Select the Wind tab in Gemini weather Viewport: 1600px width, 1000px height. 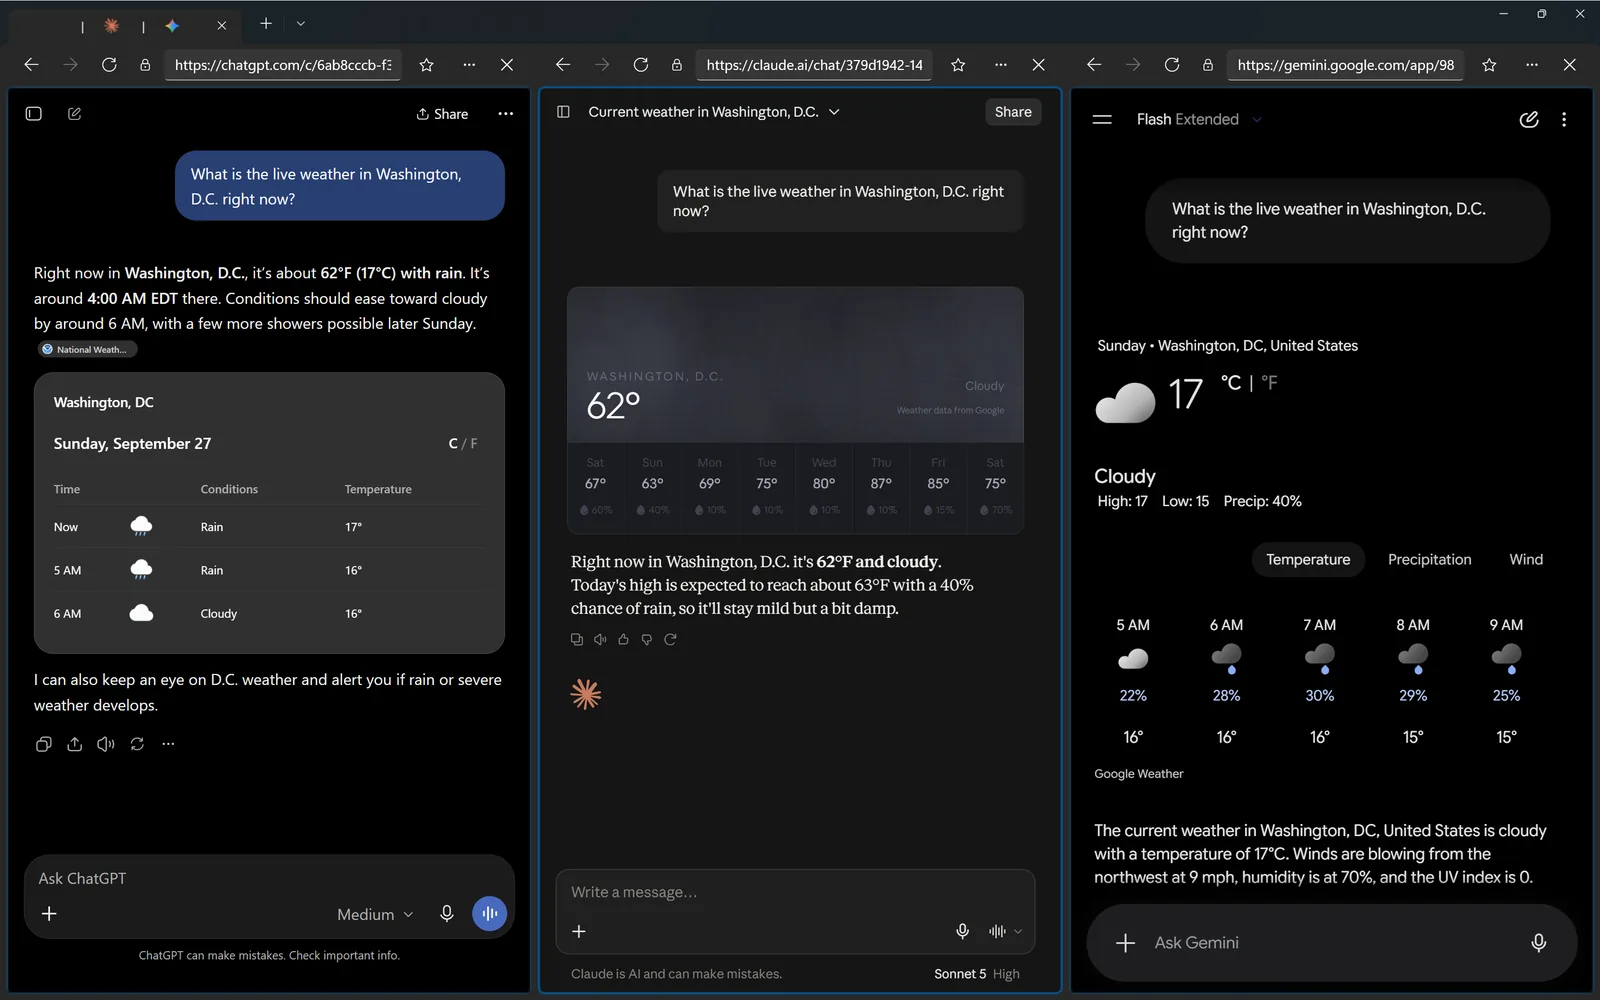point(1526,560)
